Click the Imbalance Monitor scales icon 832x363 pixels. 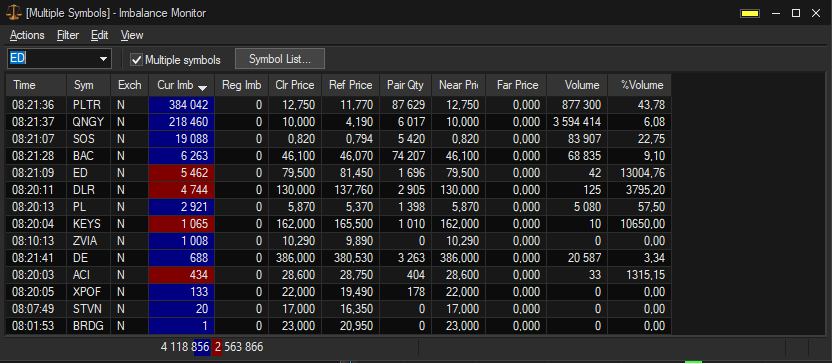(13, 13)
